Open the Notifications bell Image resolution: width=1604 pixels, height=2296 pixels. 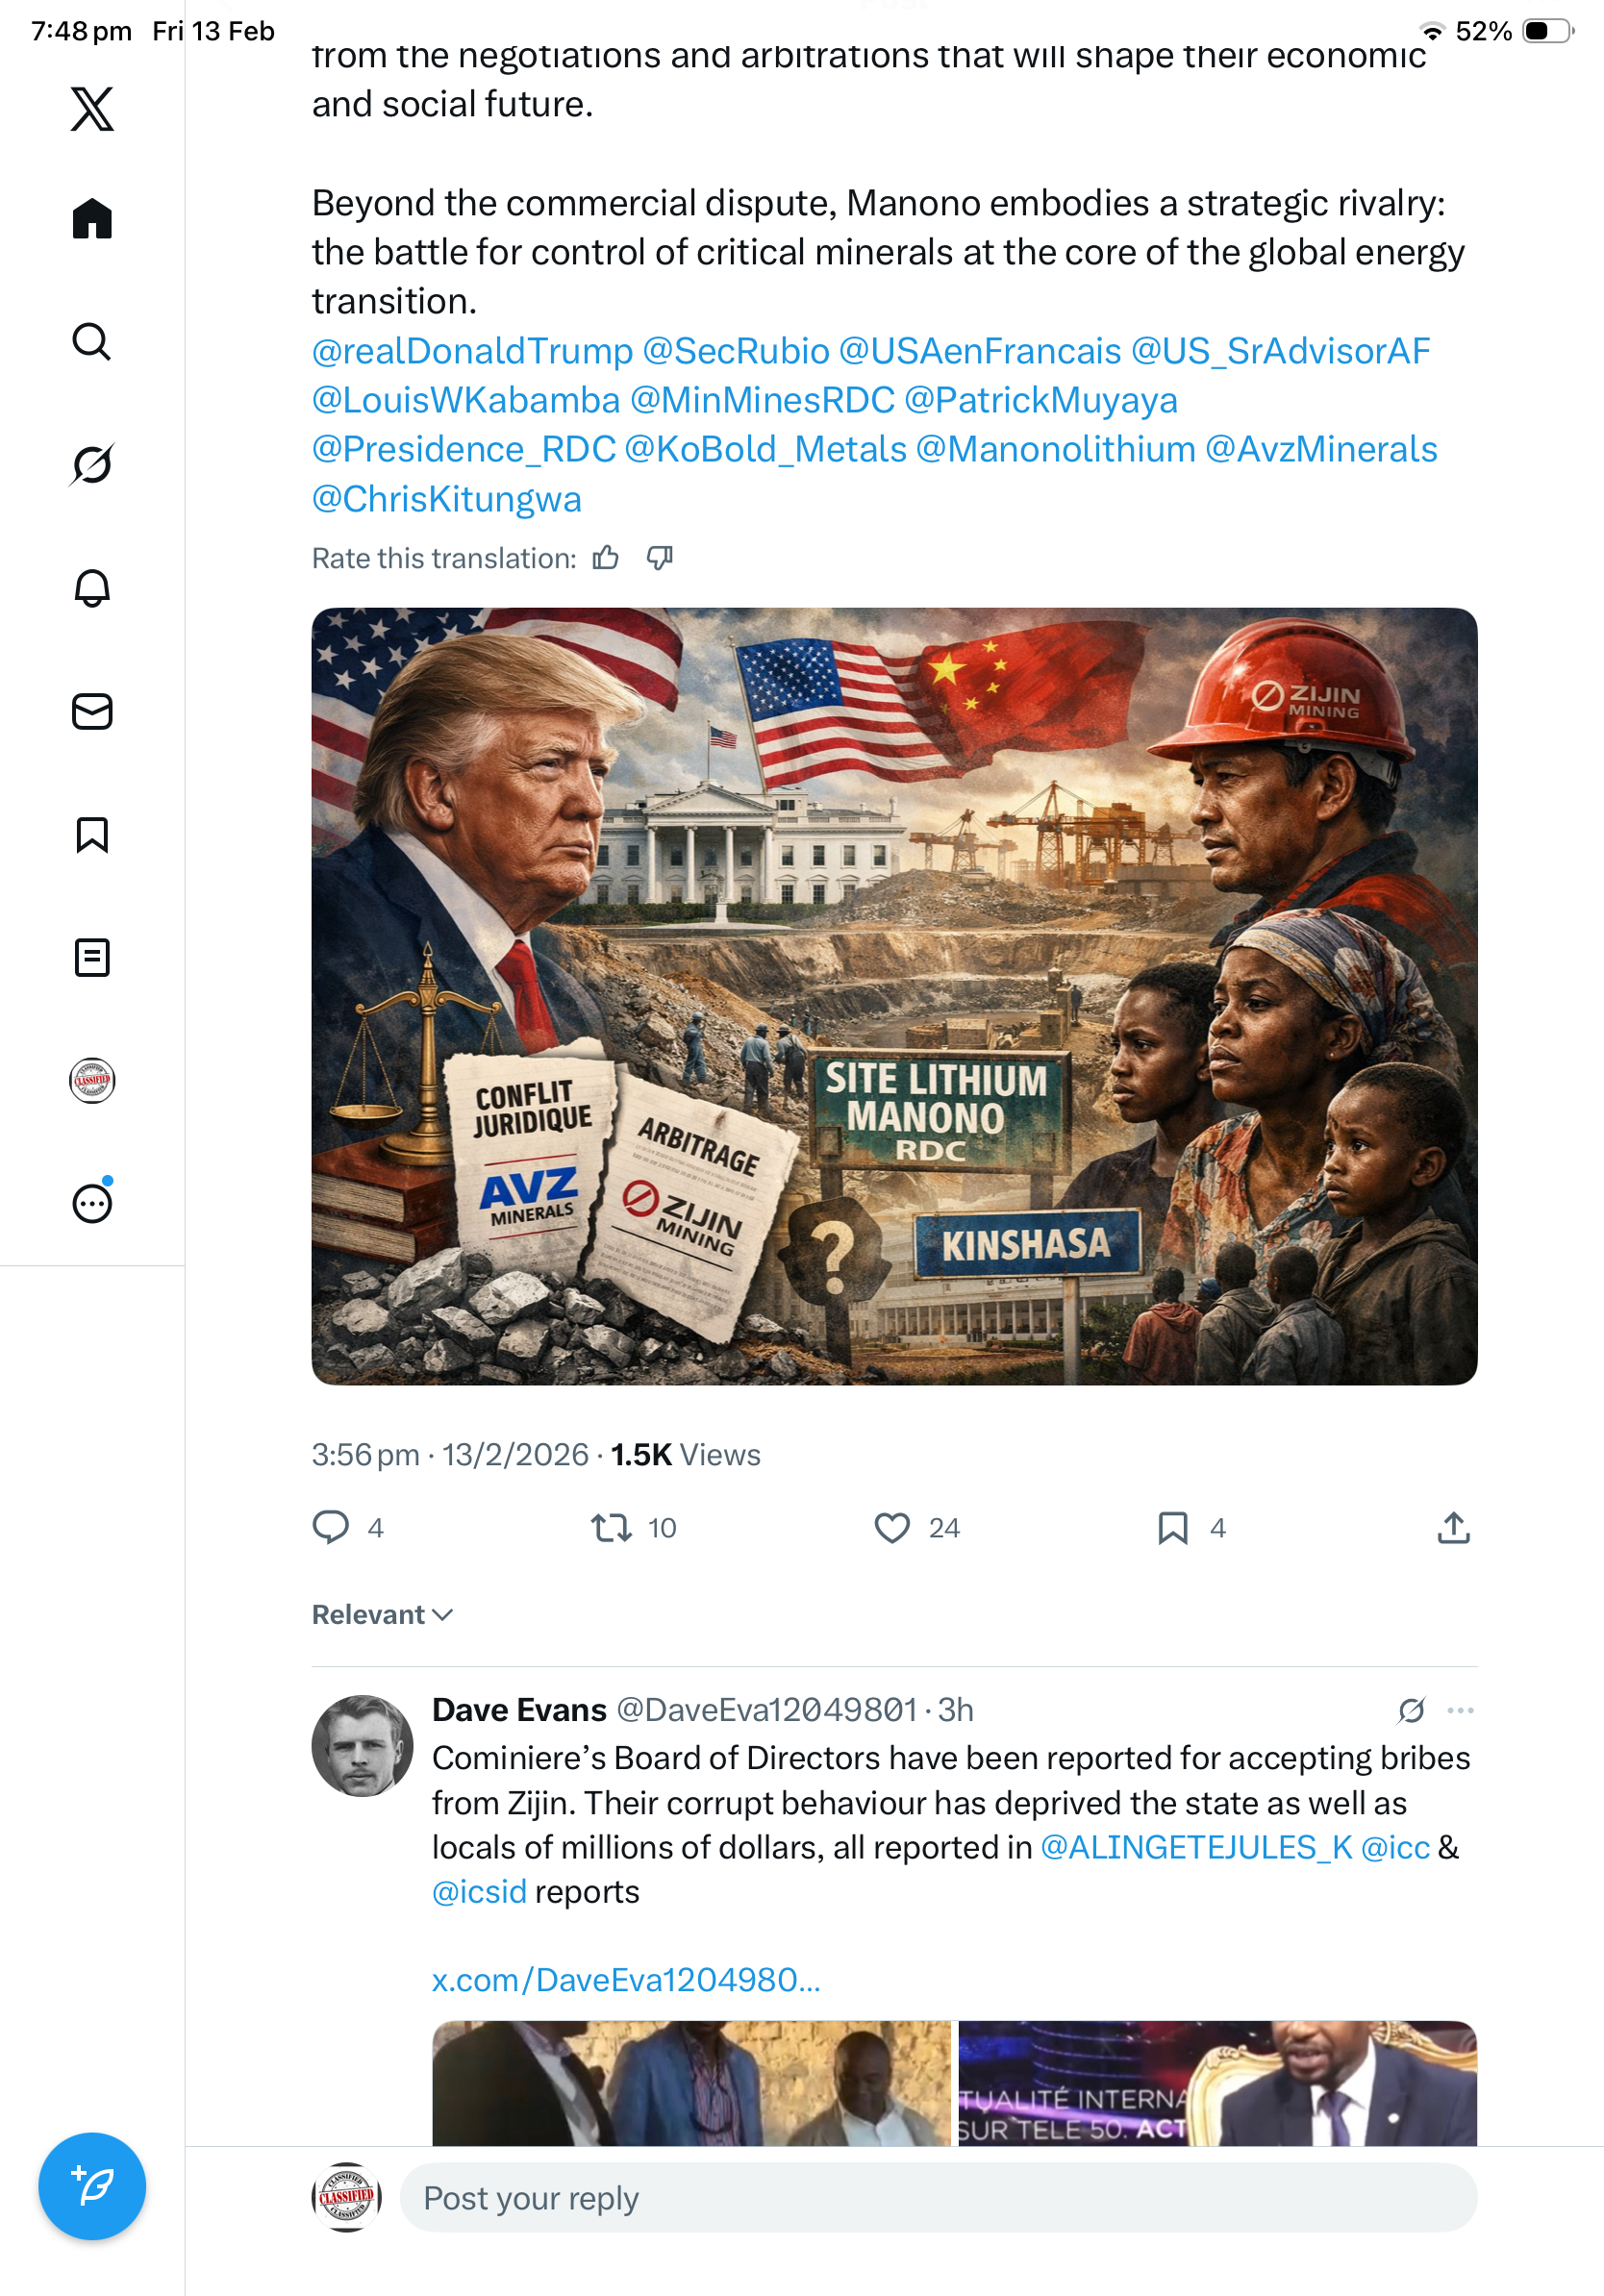[92, 588]
